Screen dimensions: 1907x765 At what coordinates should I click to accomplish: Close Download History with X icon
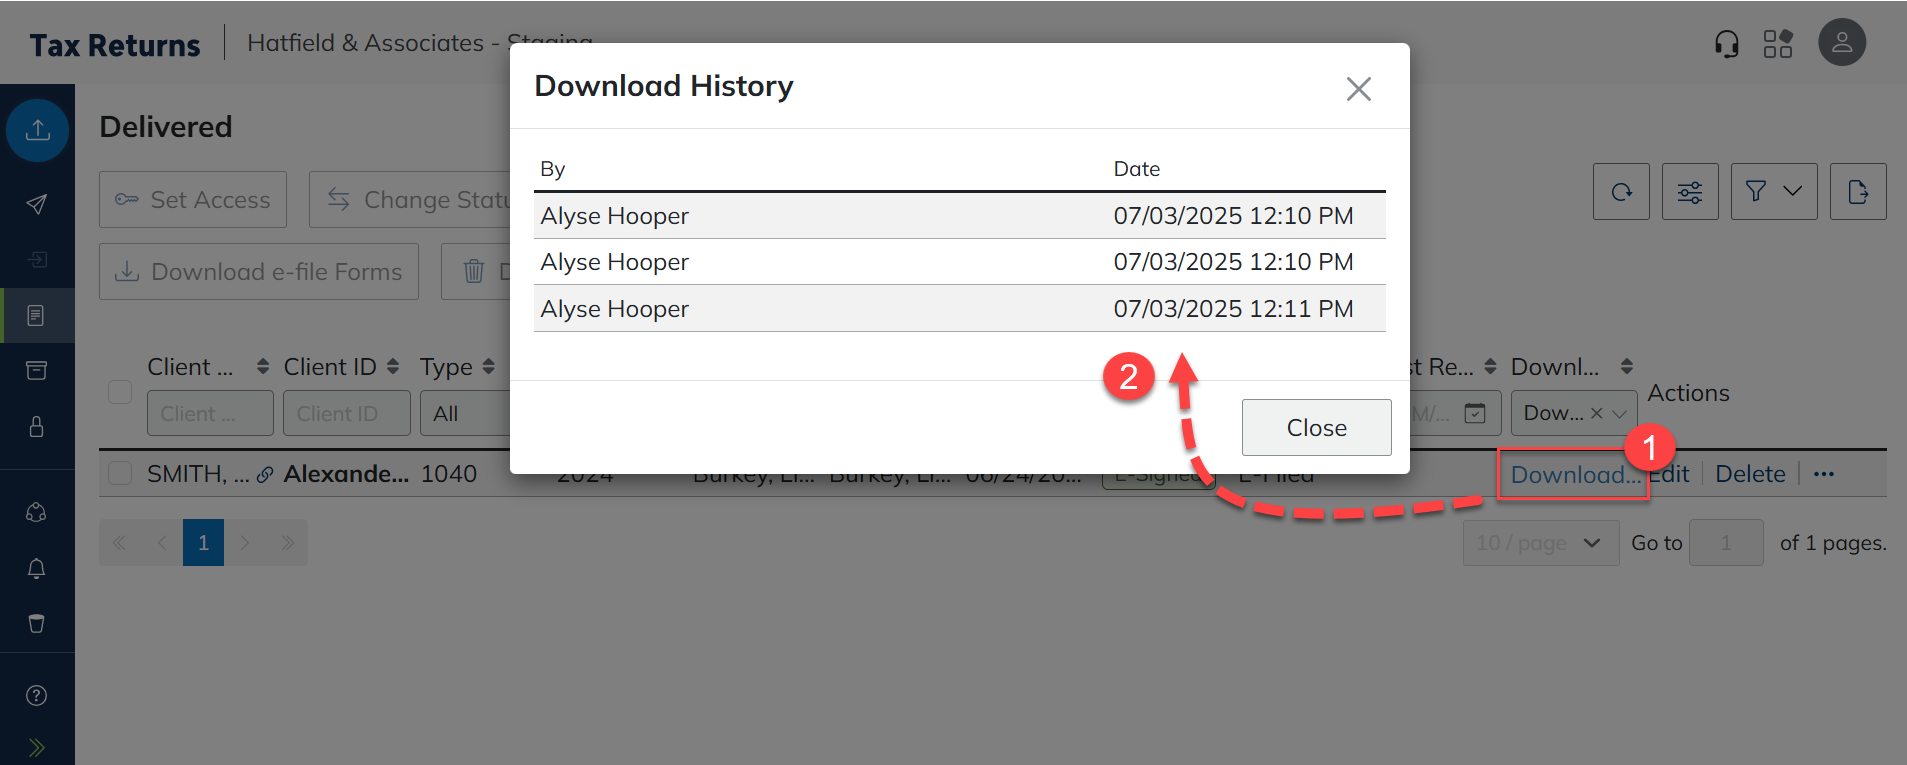pyautogui.click(x=1358, y=89)
